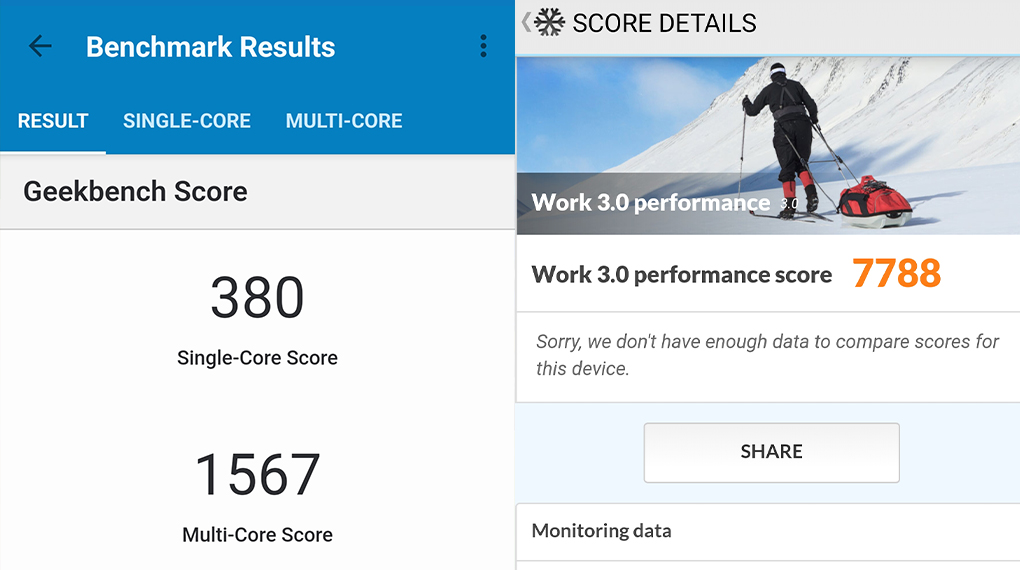The height and width of the screenshot is (570, 1020).
Task: Click the PCMark snowflake logo
Action: [x=549, y=22]
